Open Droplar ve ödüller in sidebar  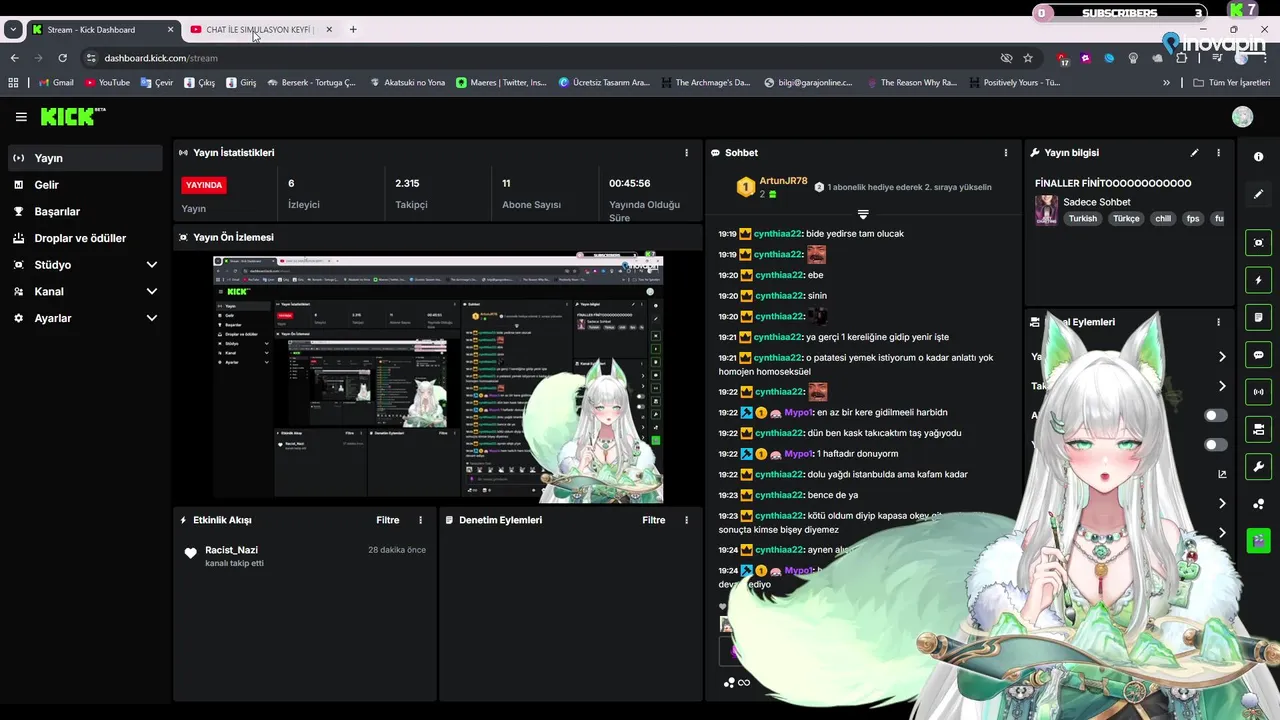tap(85, 238)
